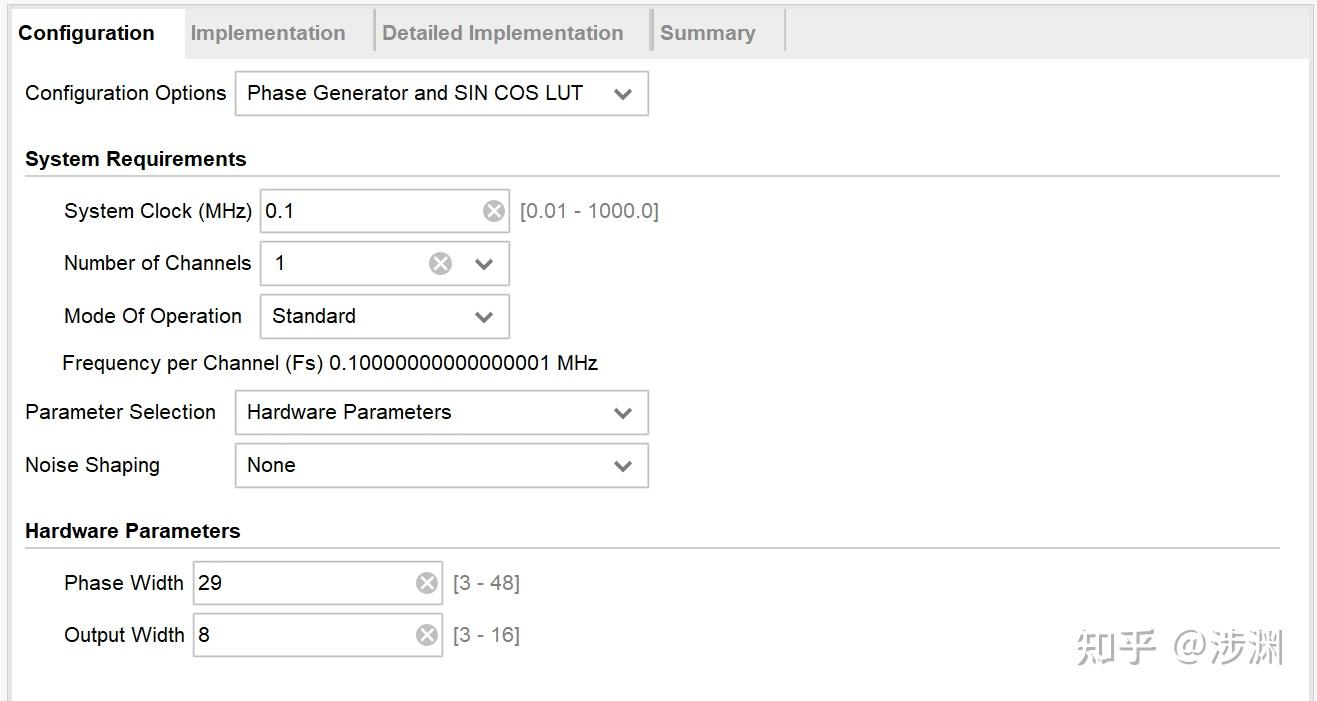Open the Configuration Options dropdown

click(441, 93)
